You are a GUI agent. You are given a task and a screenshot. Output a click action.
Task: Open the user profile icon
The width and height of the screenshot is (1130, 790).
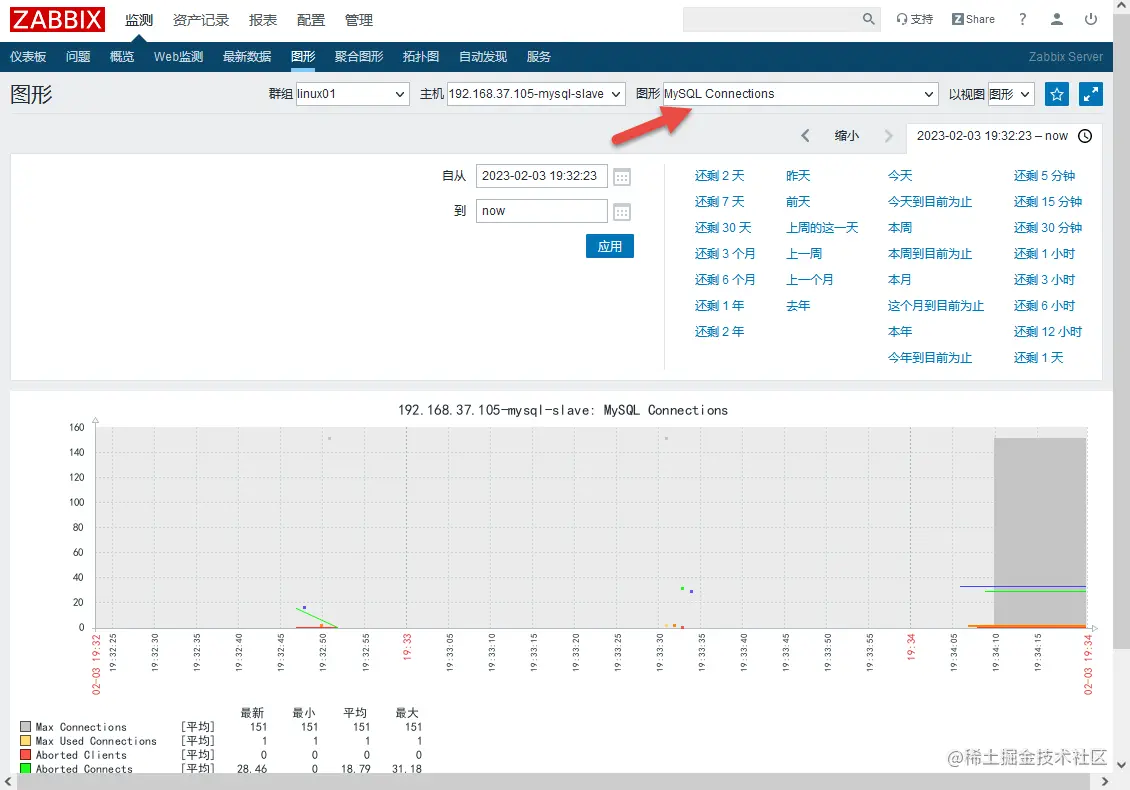(x=1056, y=19)
